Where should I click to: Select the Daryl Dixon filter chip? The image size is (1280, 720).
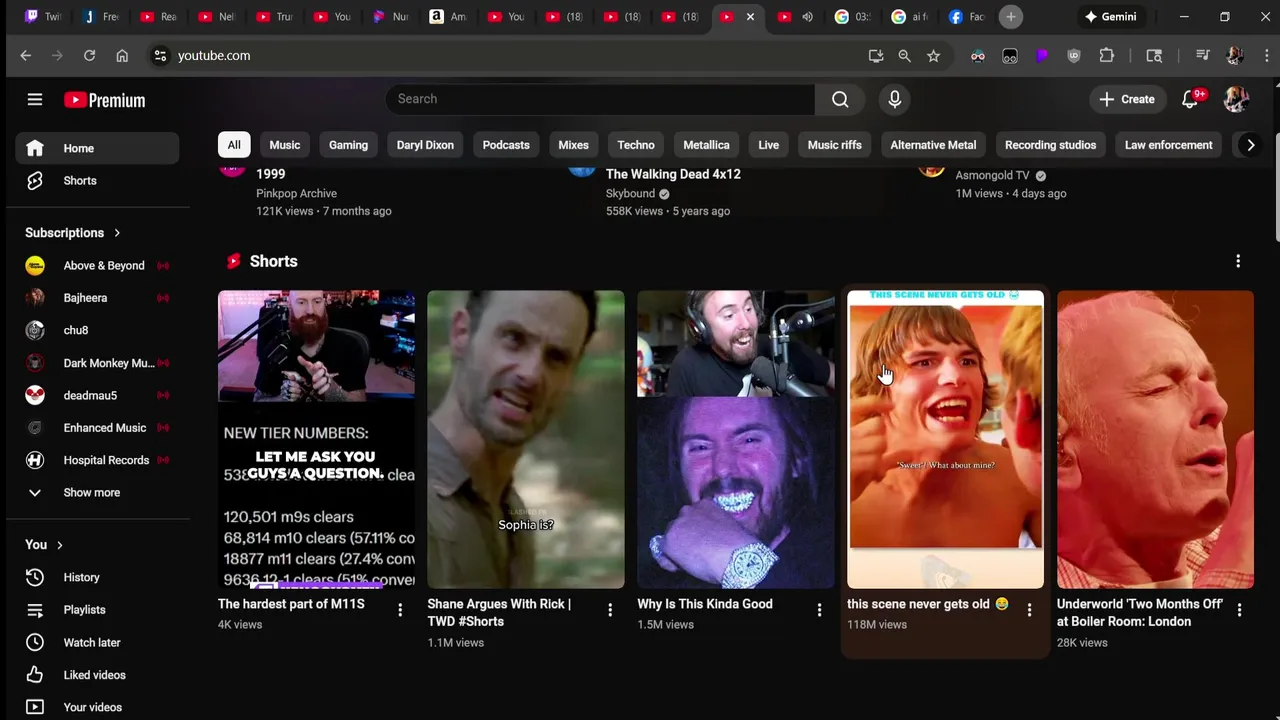[425, 145]
